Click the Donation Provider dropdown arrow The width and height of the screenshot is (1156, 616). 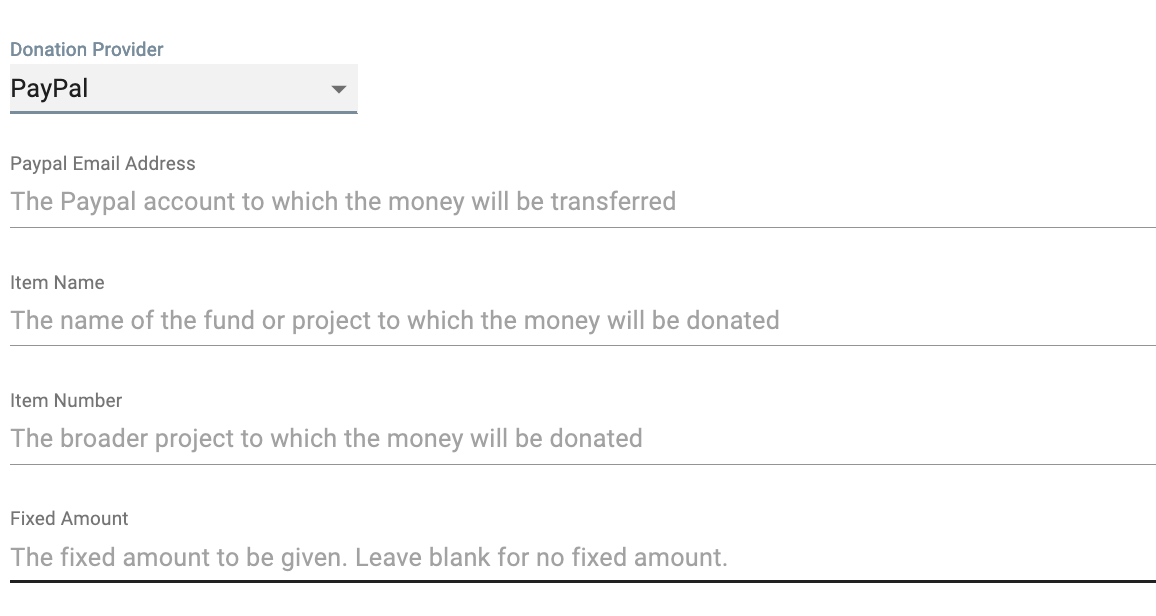point(338,90)
